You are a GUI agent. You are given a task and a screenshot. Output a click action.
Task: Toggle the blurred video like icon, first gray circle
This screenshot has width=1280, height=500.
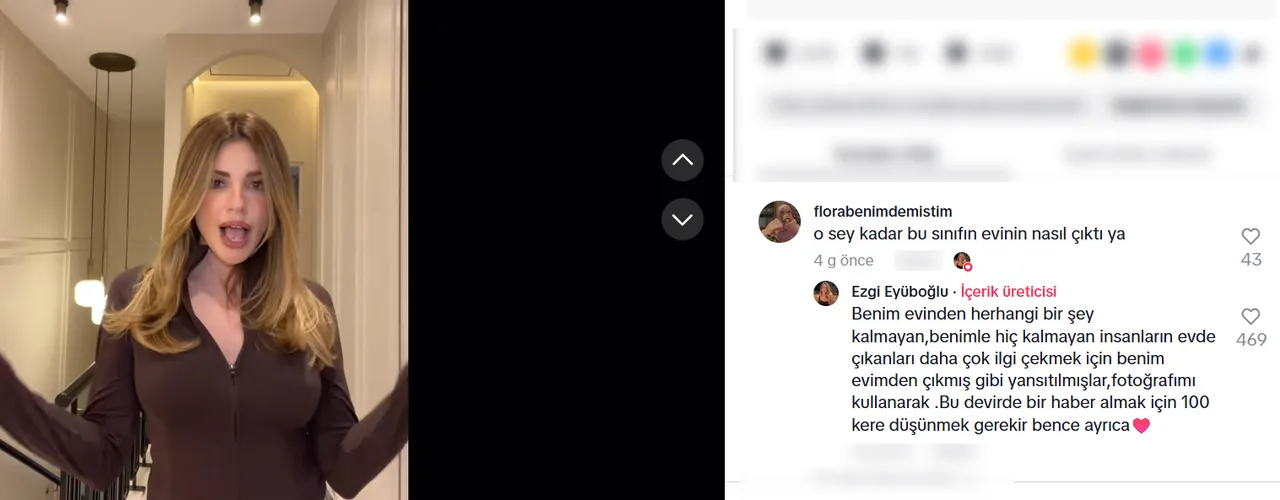[776, 53]
